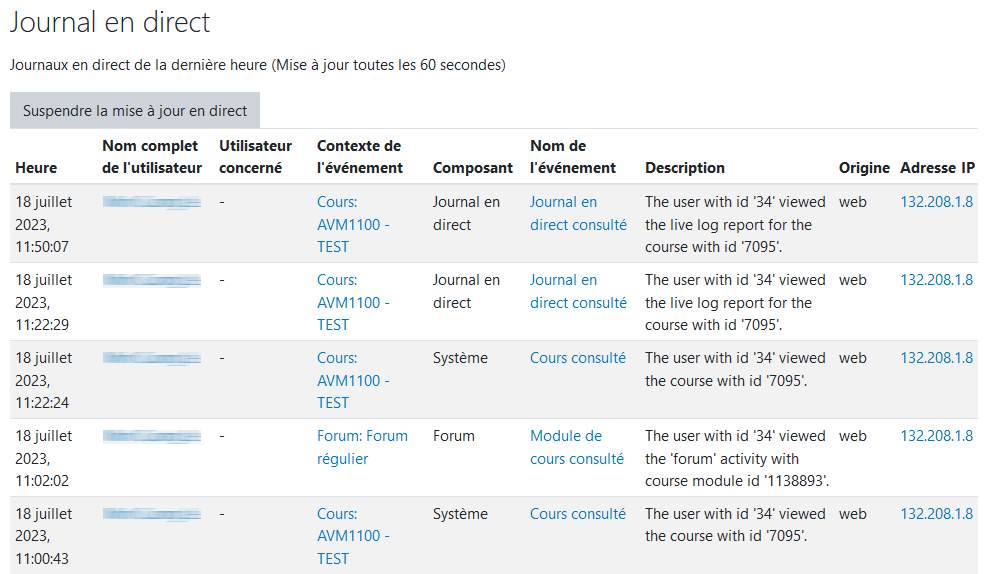Viewport: 988px width, 574px height.
Task: Click the 'Adresse IP' column header
Action: (x=937, y=168)
